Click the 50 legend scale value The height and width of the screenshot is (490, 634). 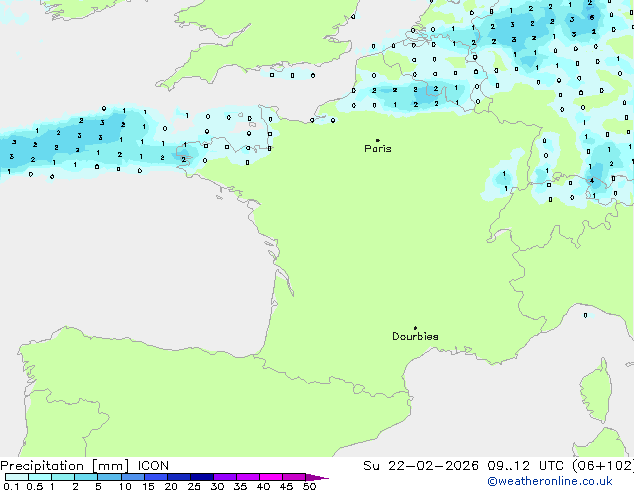coord(309,486)
